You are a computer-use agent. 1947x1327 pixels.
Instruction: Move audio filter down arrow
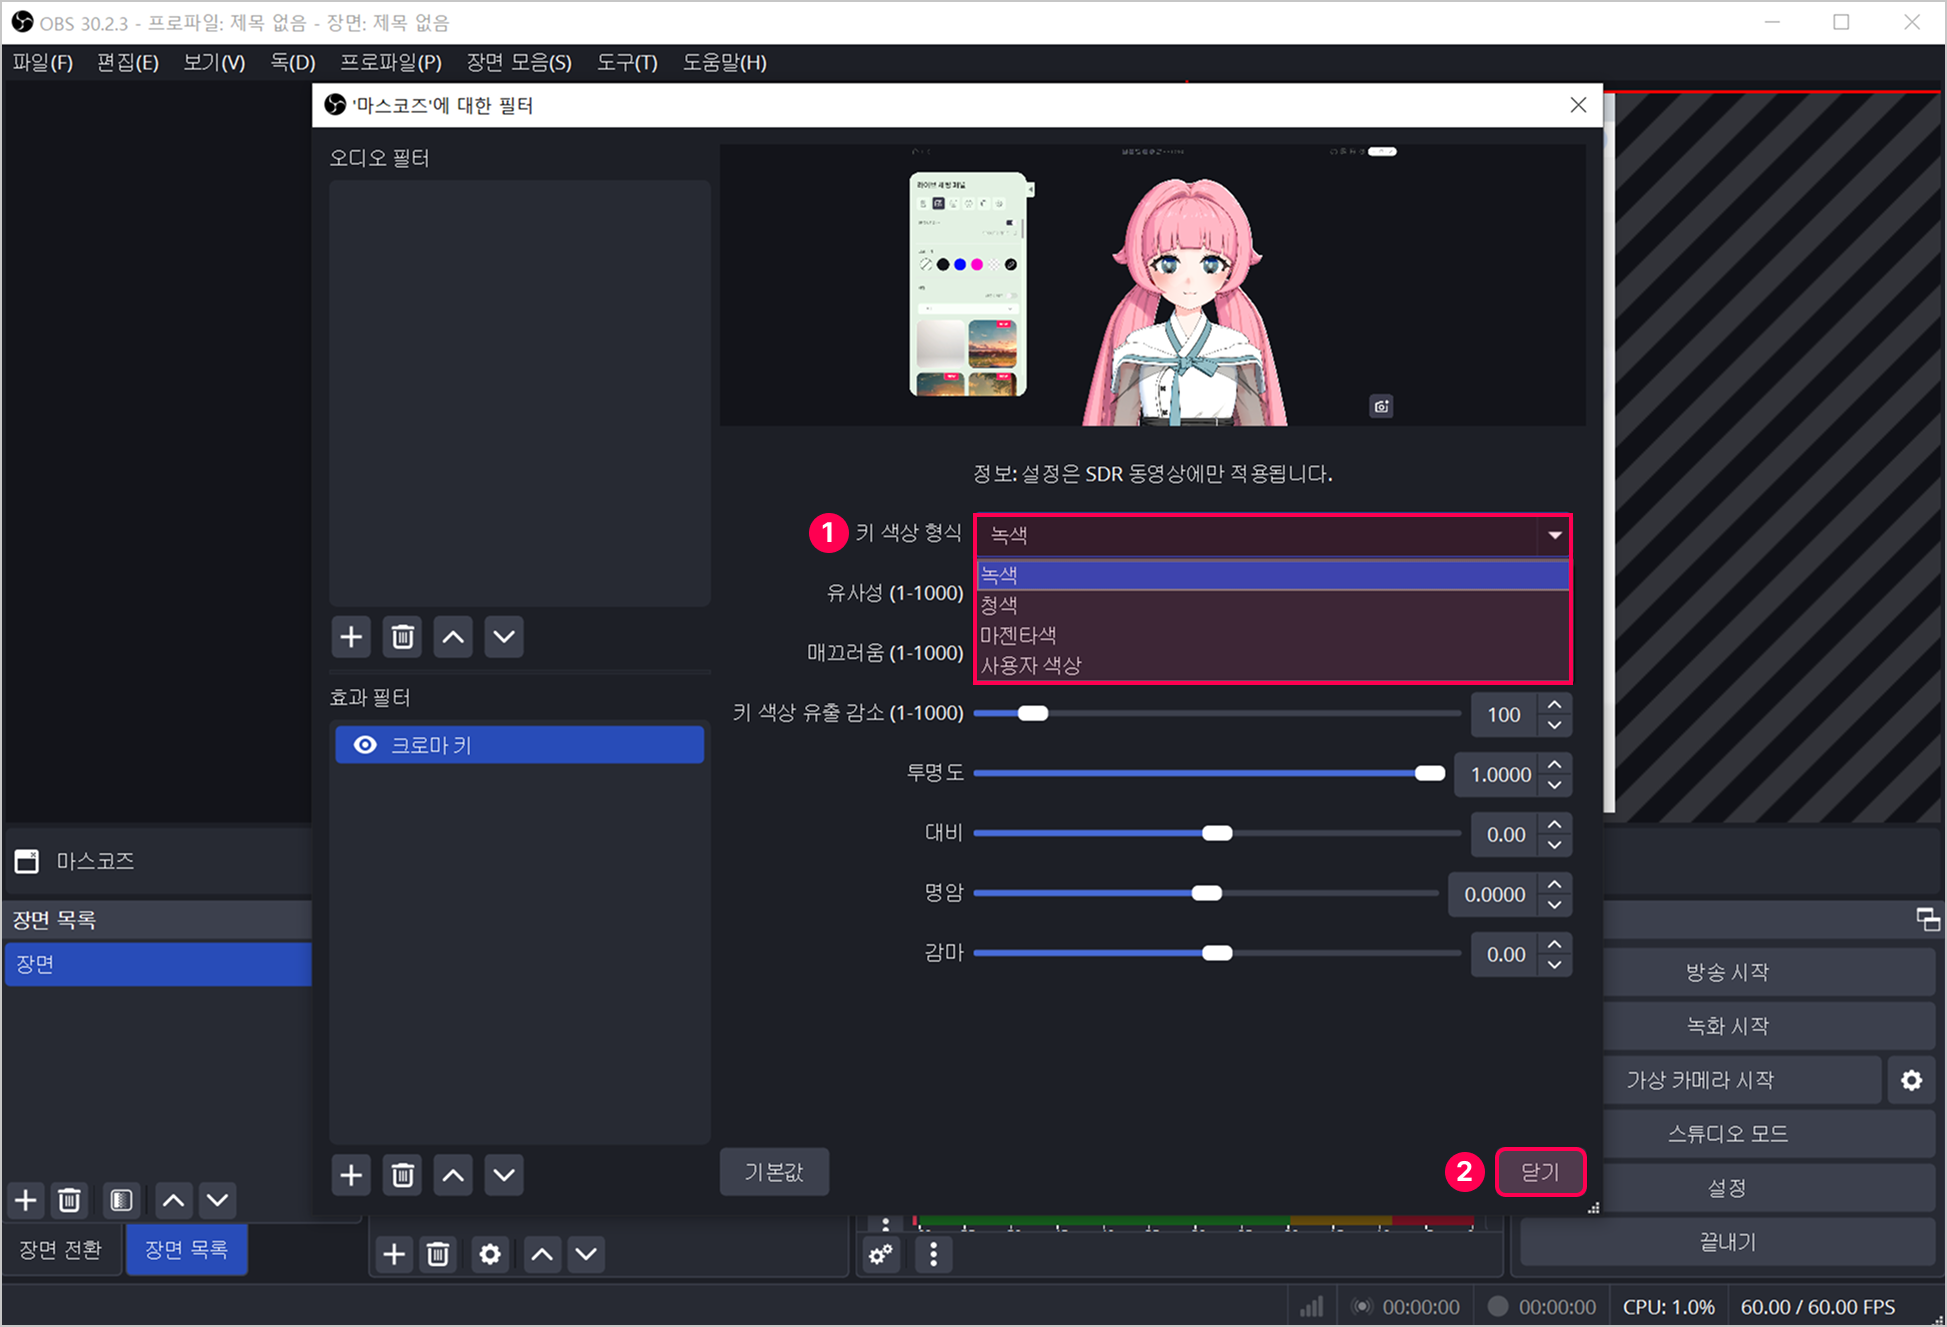(504, 637)
